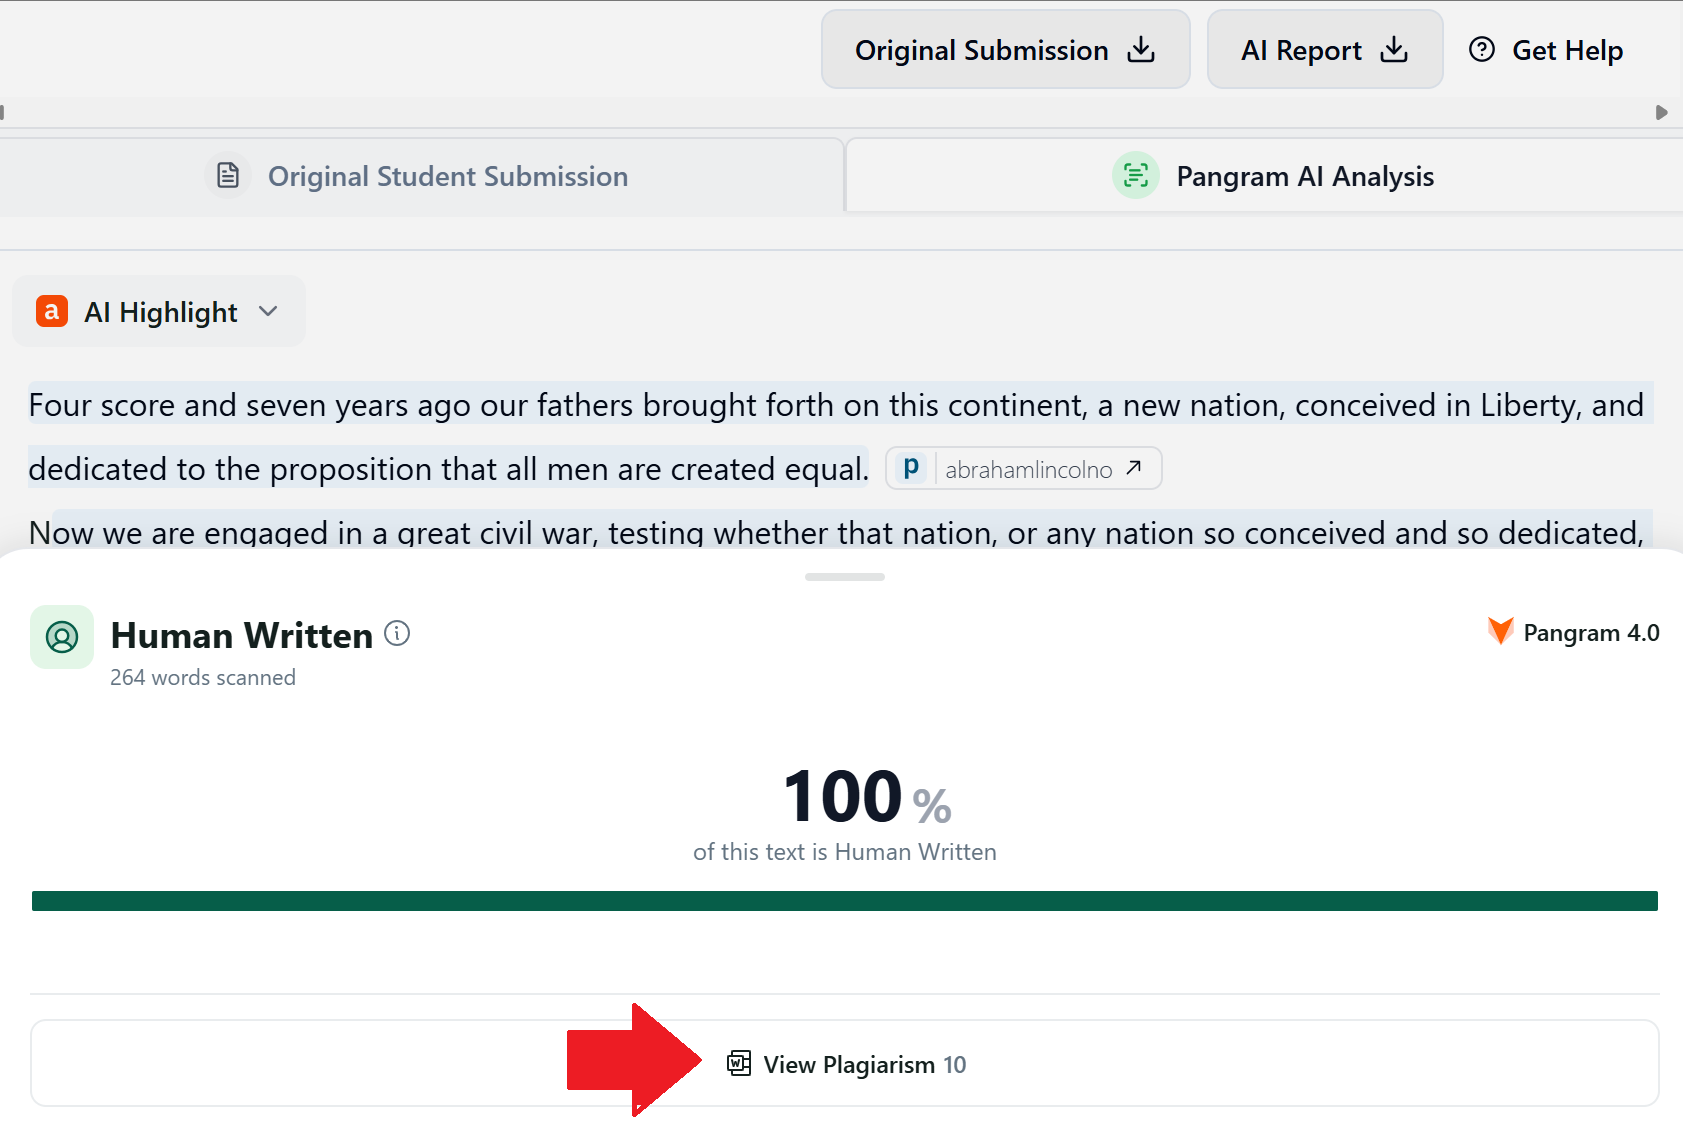The image size is (1683, 1130).
Task: Open Get Help link
Action: [1546, 50]
